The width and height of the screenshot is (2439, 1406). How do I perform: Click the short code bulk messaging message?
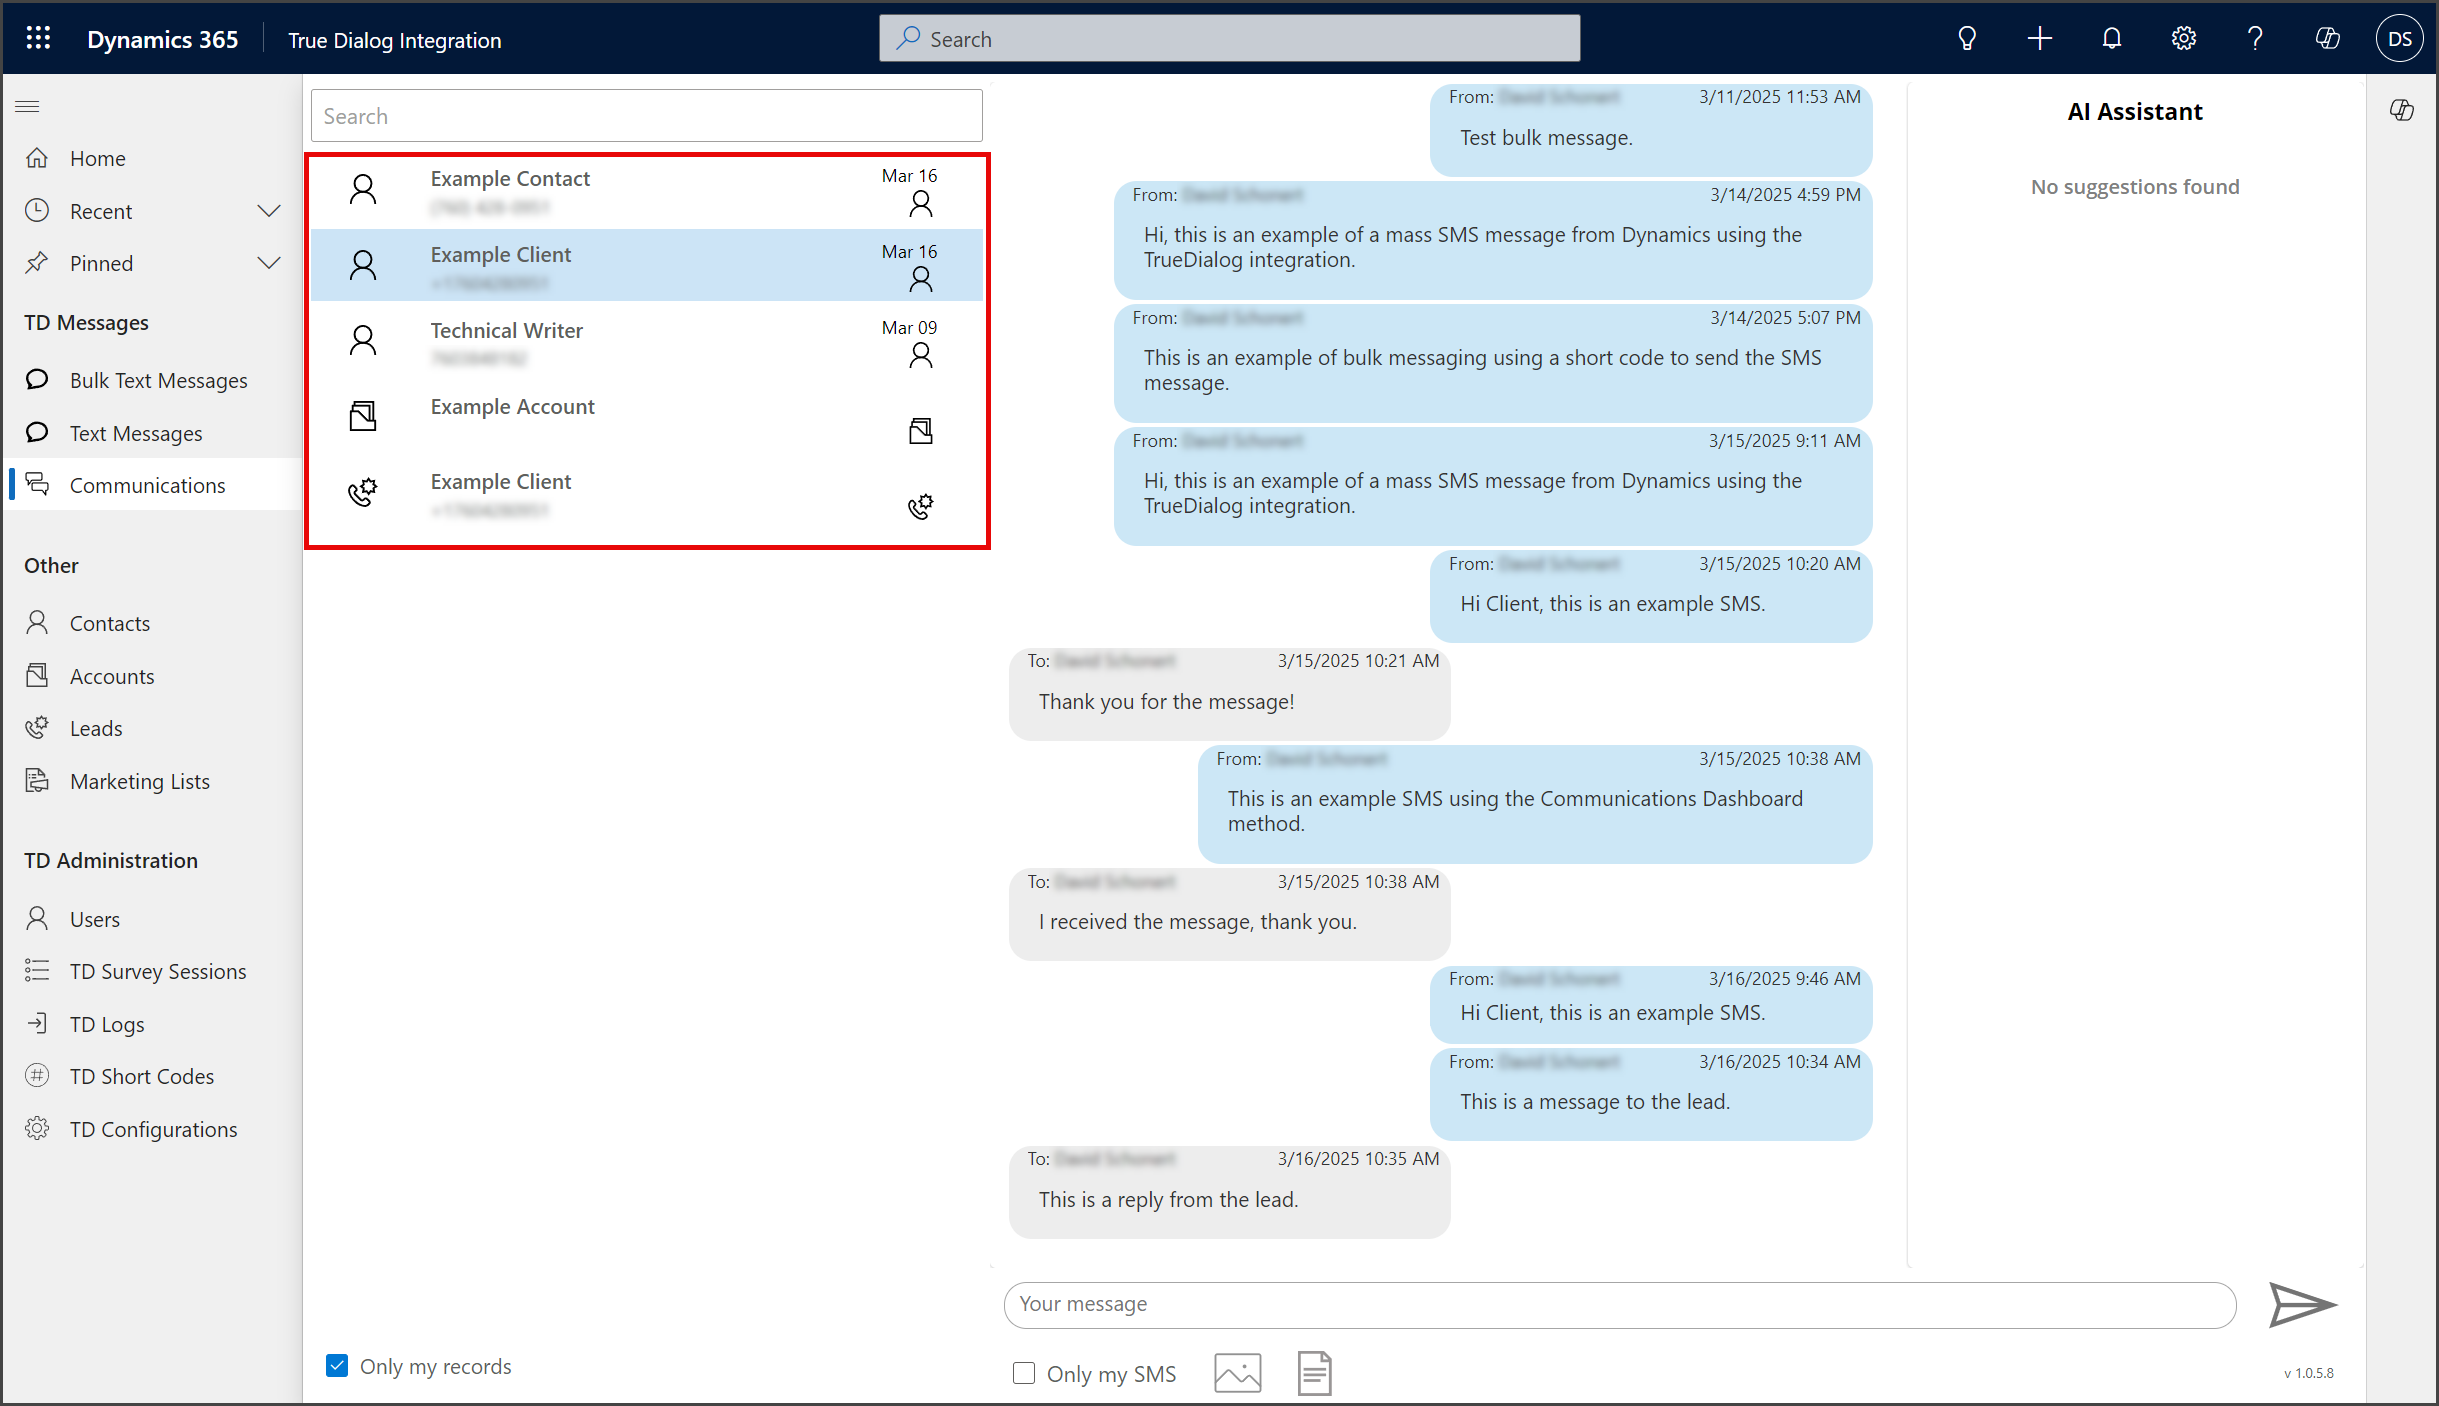(1493, 363)
